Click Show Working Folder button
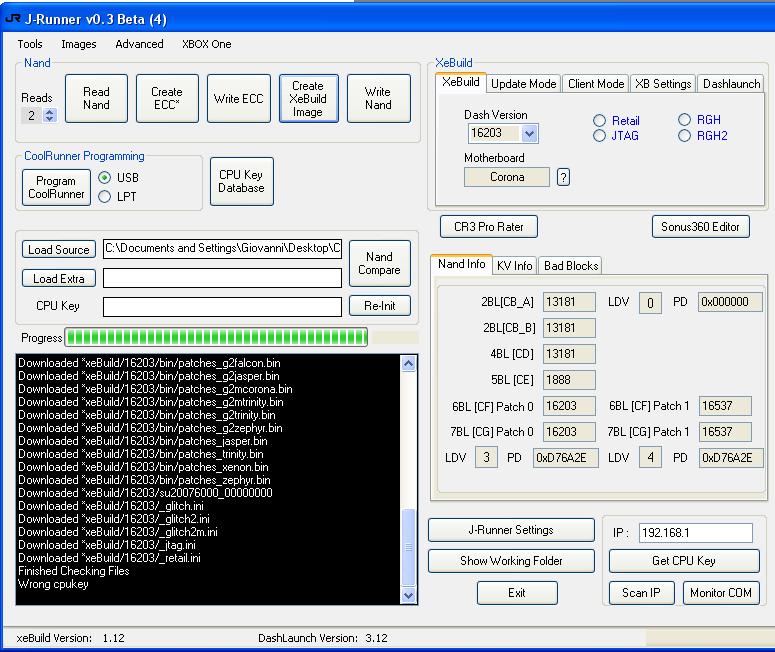The height and width of the screenshot is (652, 775). 511,561
